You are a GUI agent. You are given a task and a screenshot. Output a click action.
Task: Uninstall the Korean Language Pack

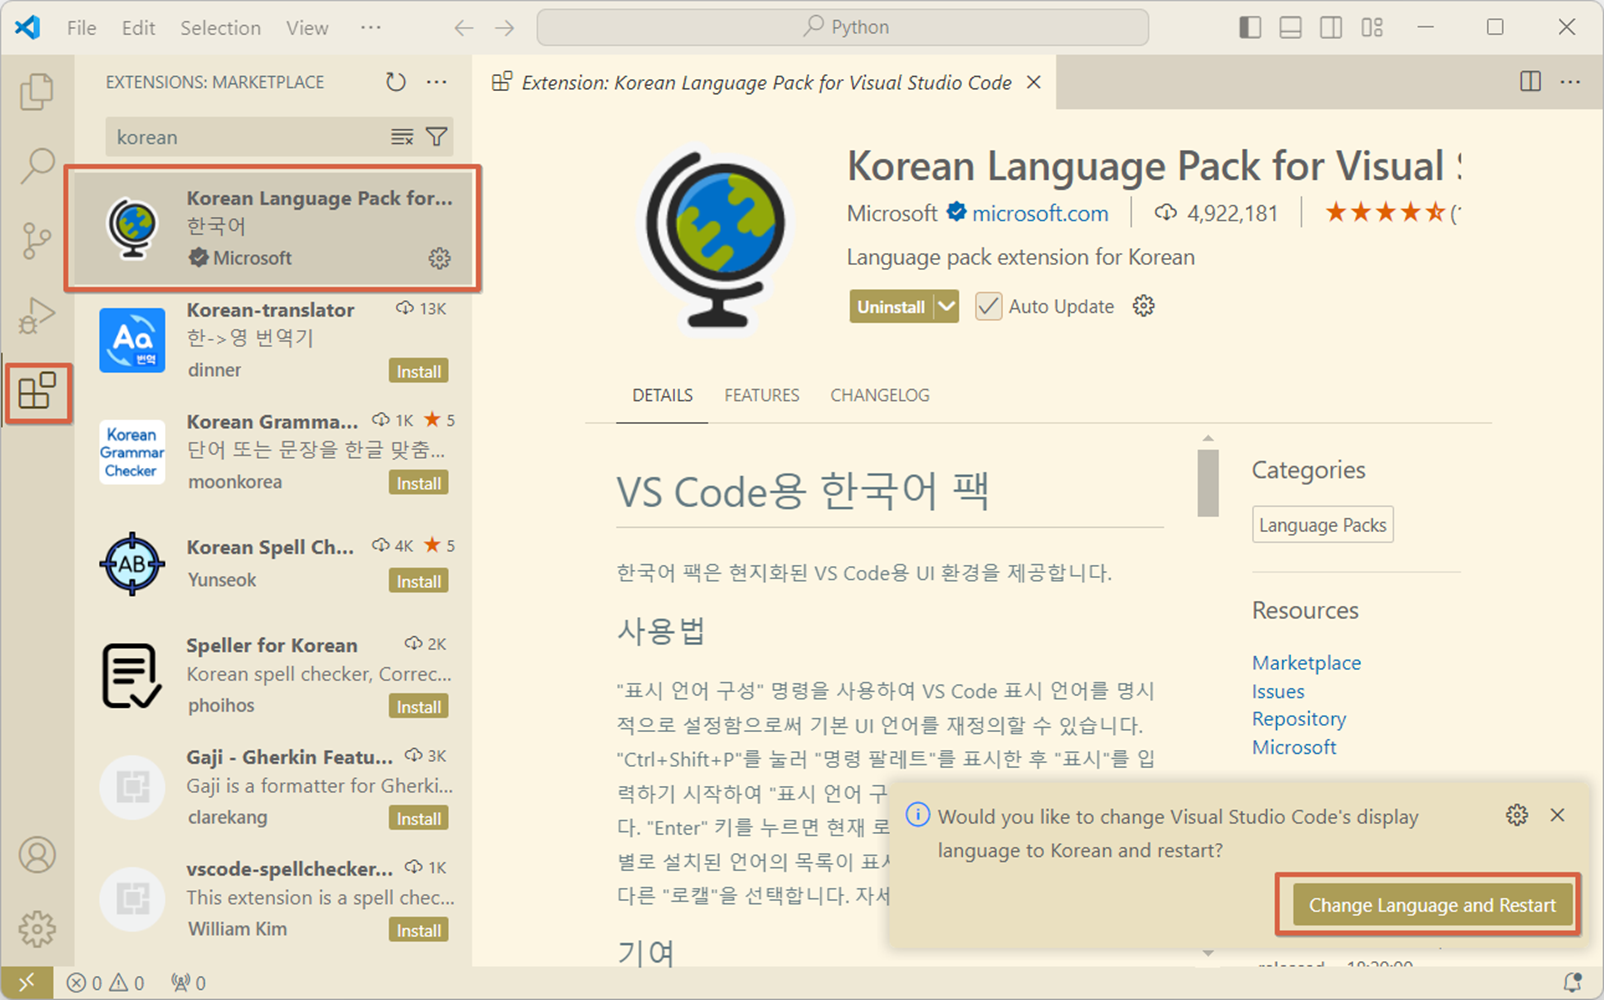point(891,306)
